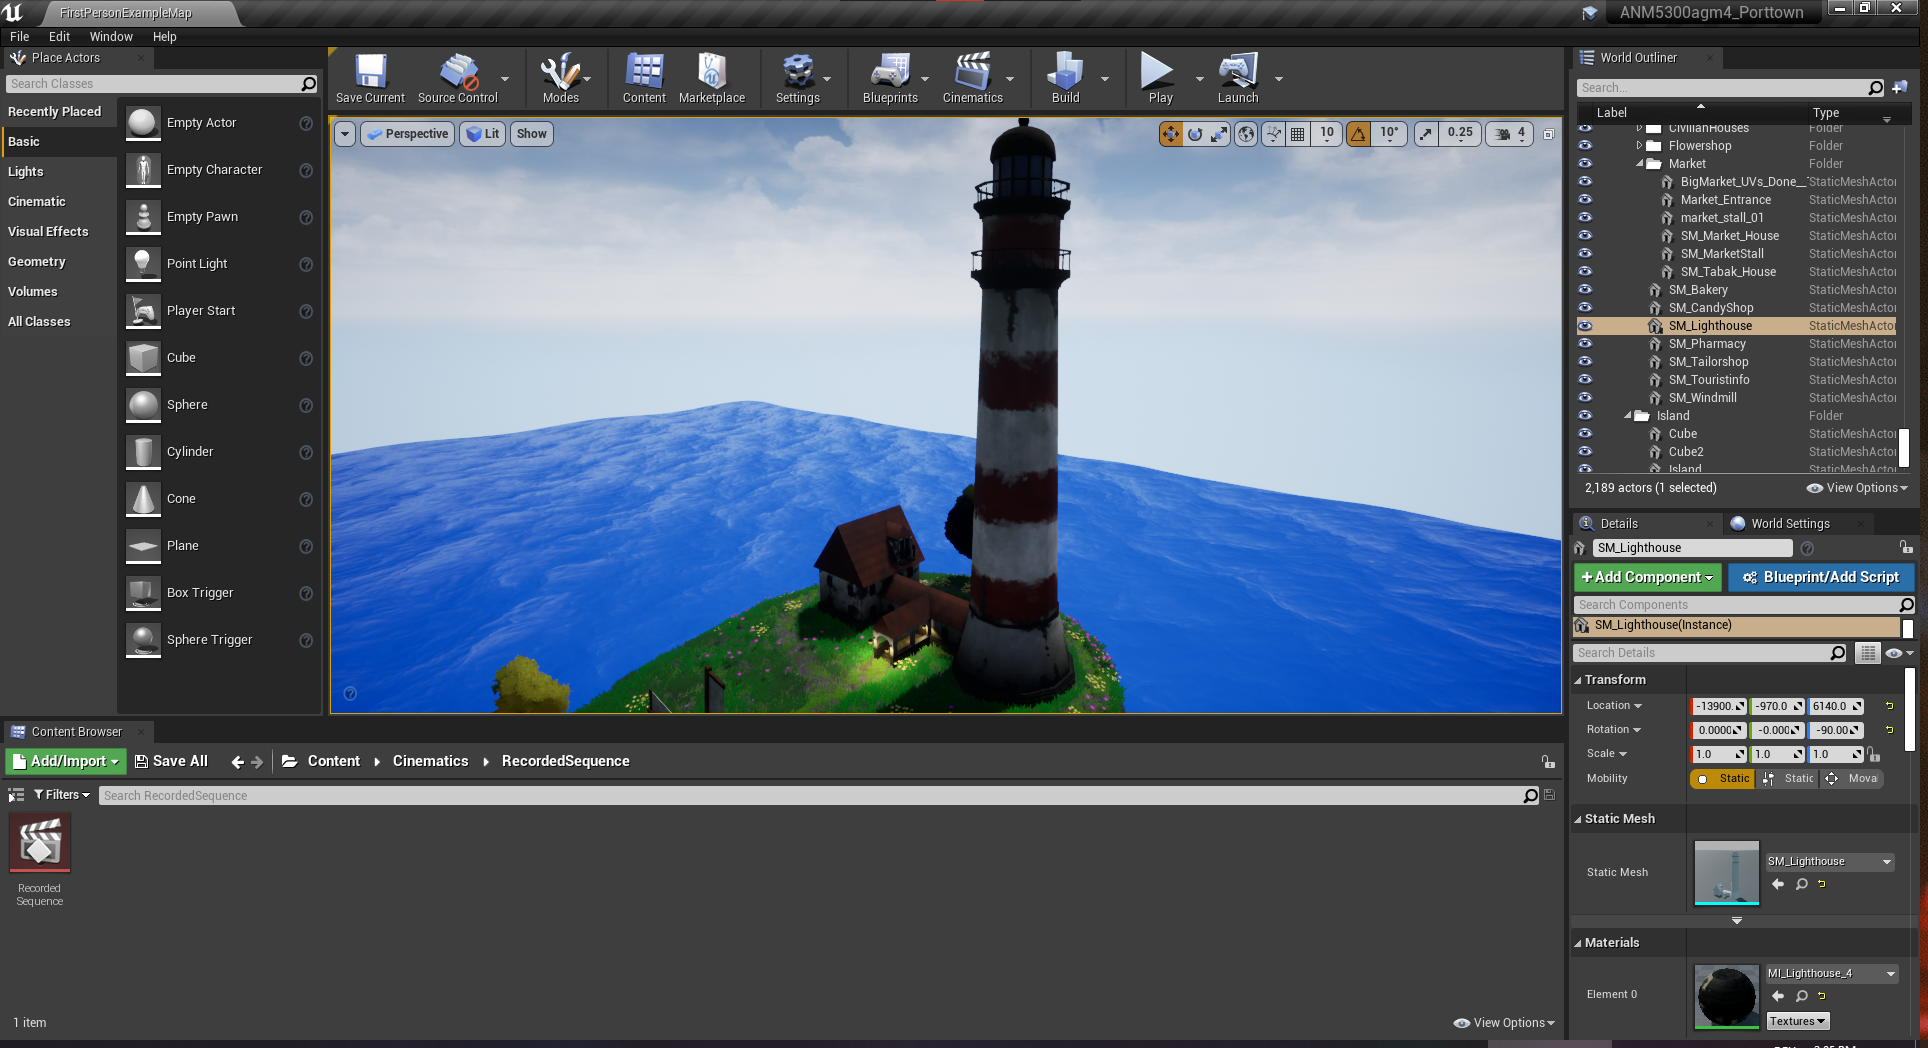The height and width of the screenshot is (1048, 1928).
Task: Click the Add Component button
Action: click(1647, 578)
